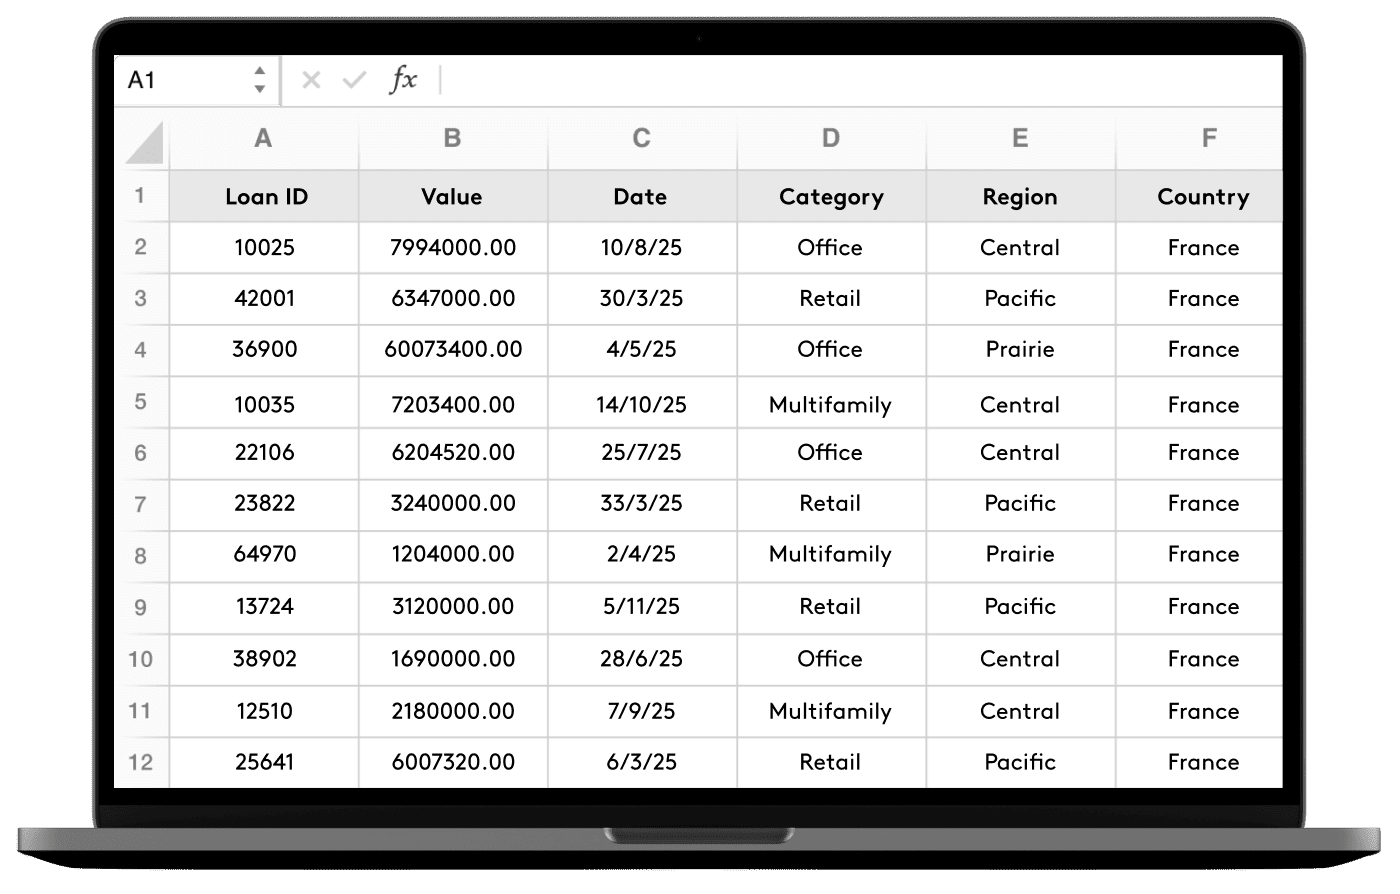Select the Prairie cell in row 4
Image resolution: width=1400 pixels, height=894 pixels.
point(1019,349)
